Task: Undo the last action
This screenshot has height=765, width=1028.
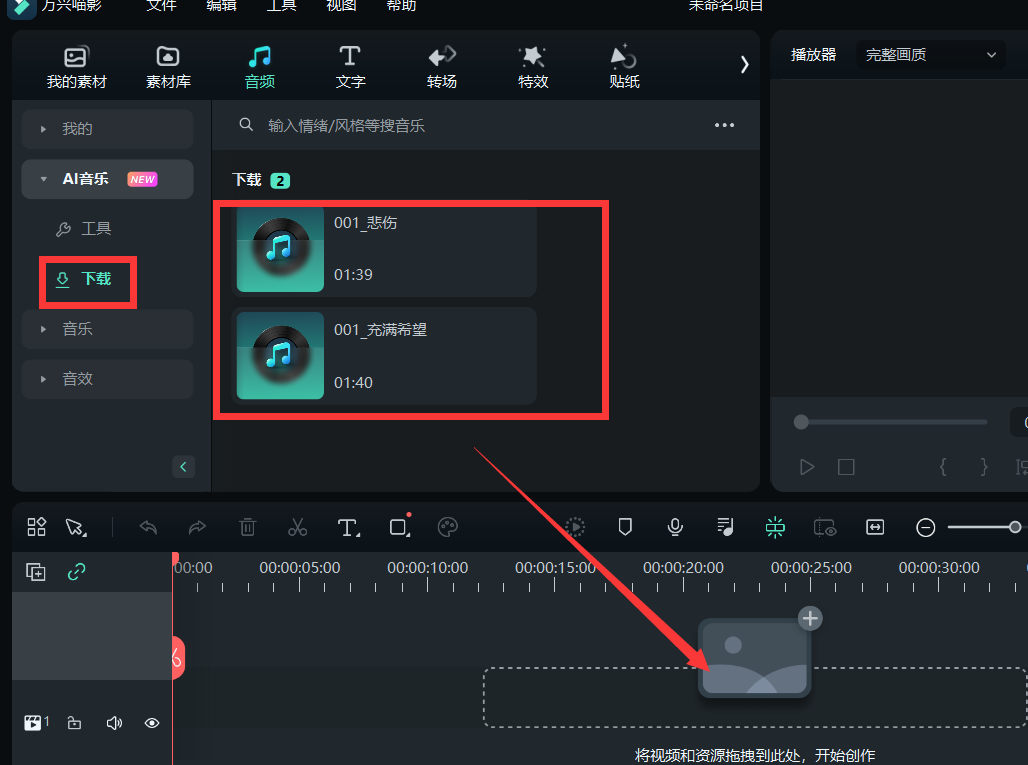Action: pyautogui.click(x=149, y=527)
